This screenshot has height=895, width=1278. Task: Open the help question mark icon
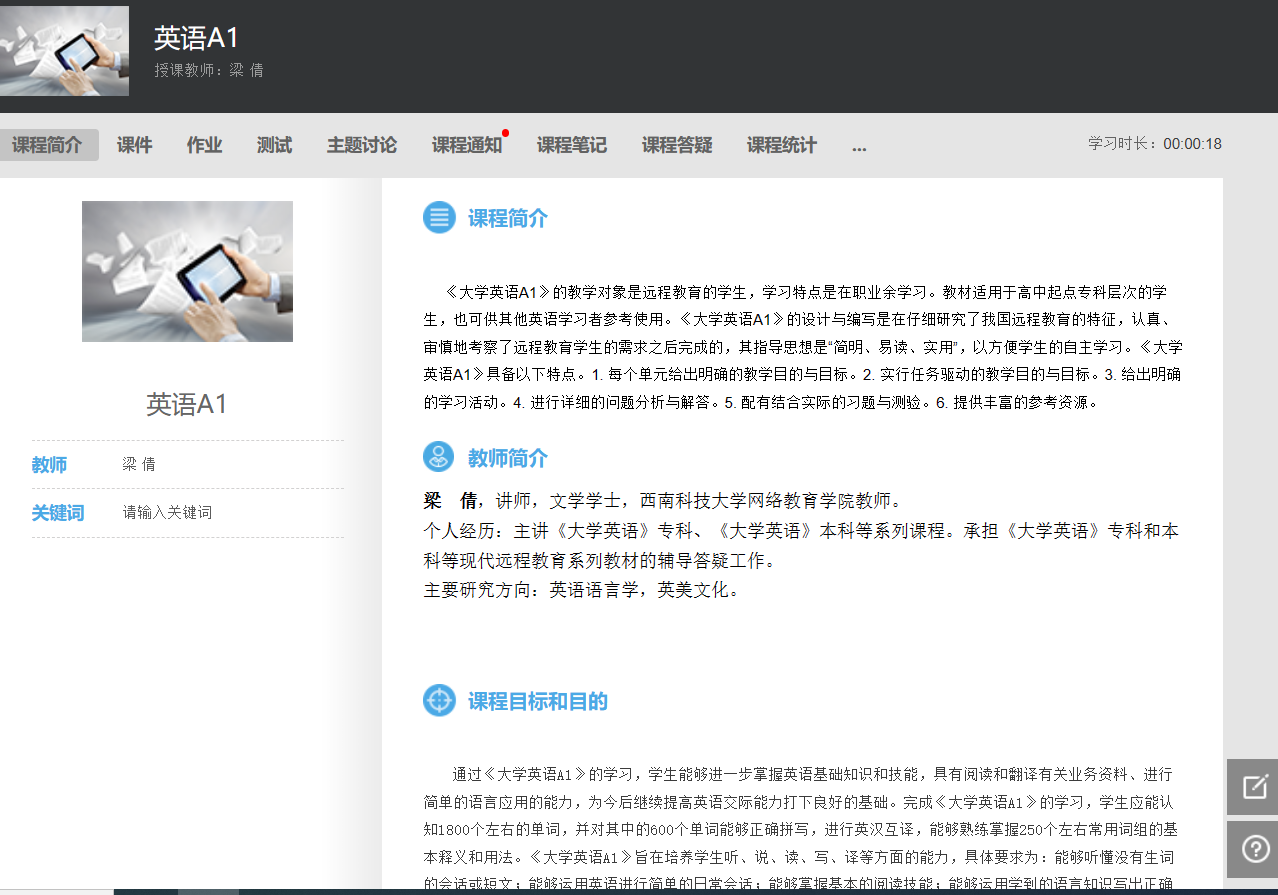click(1254, 849)
